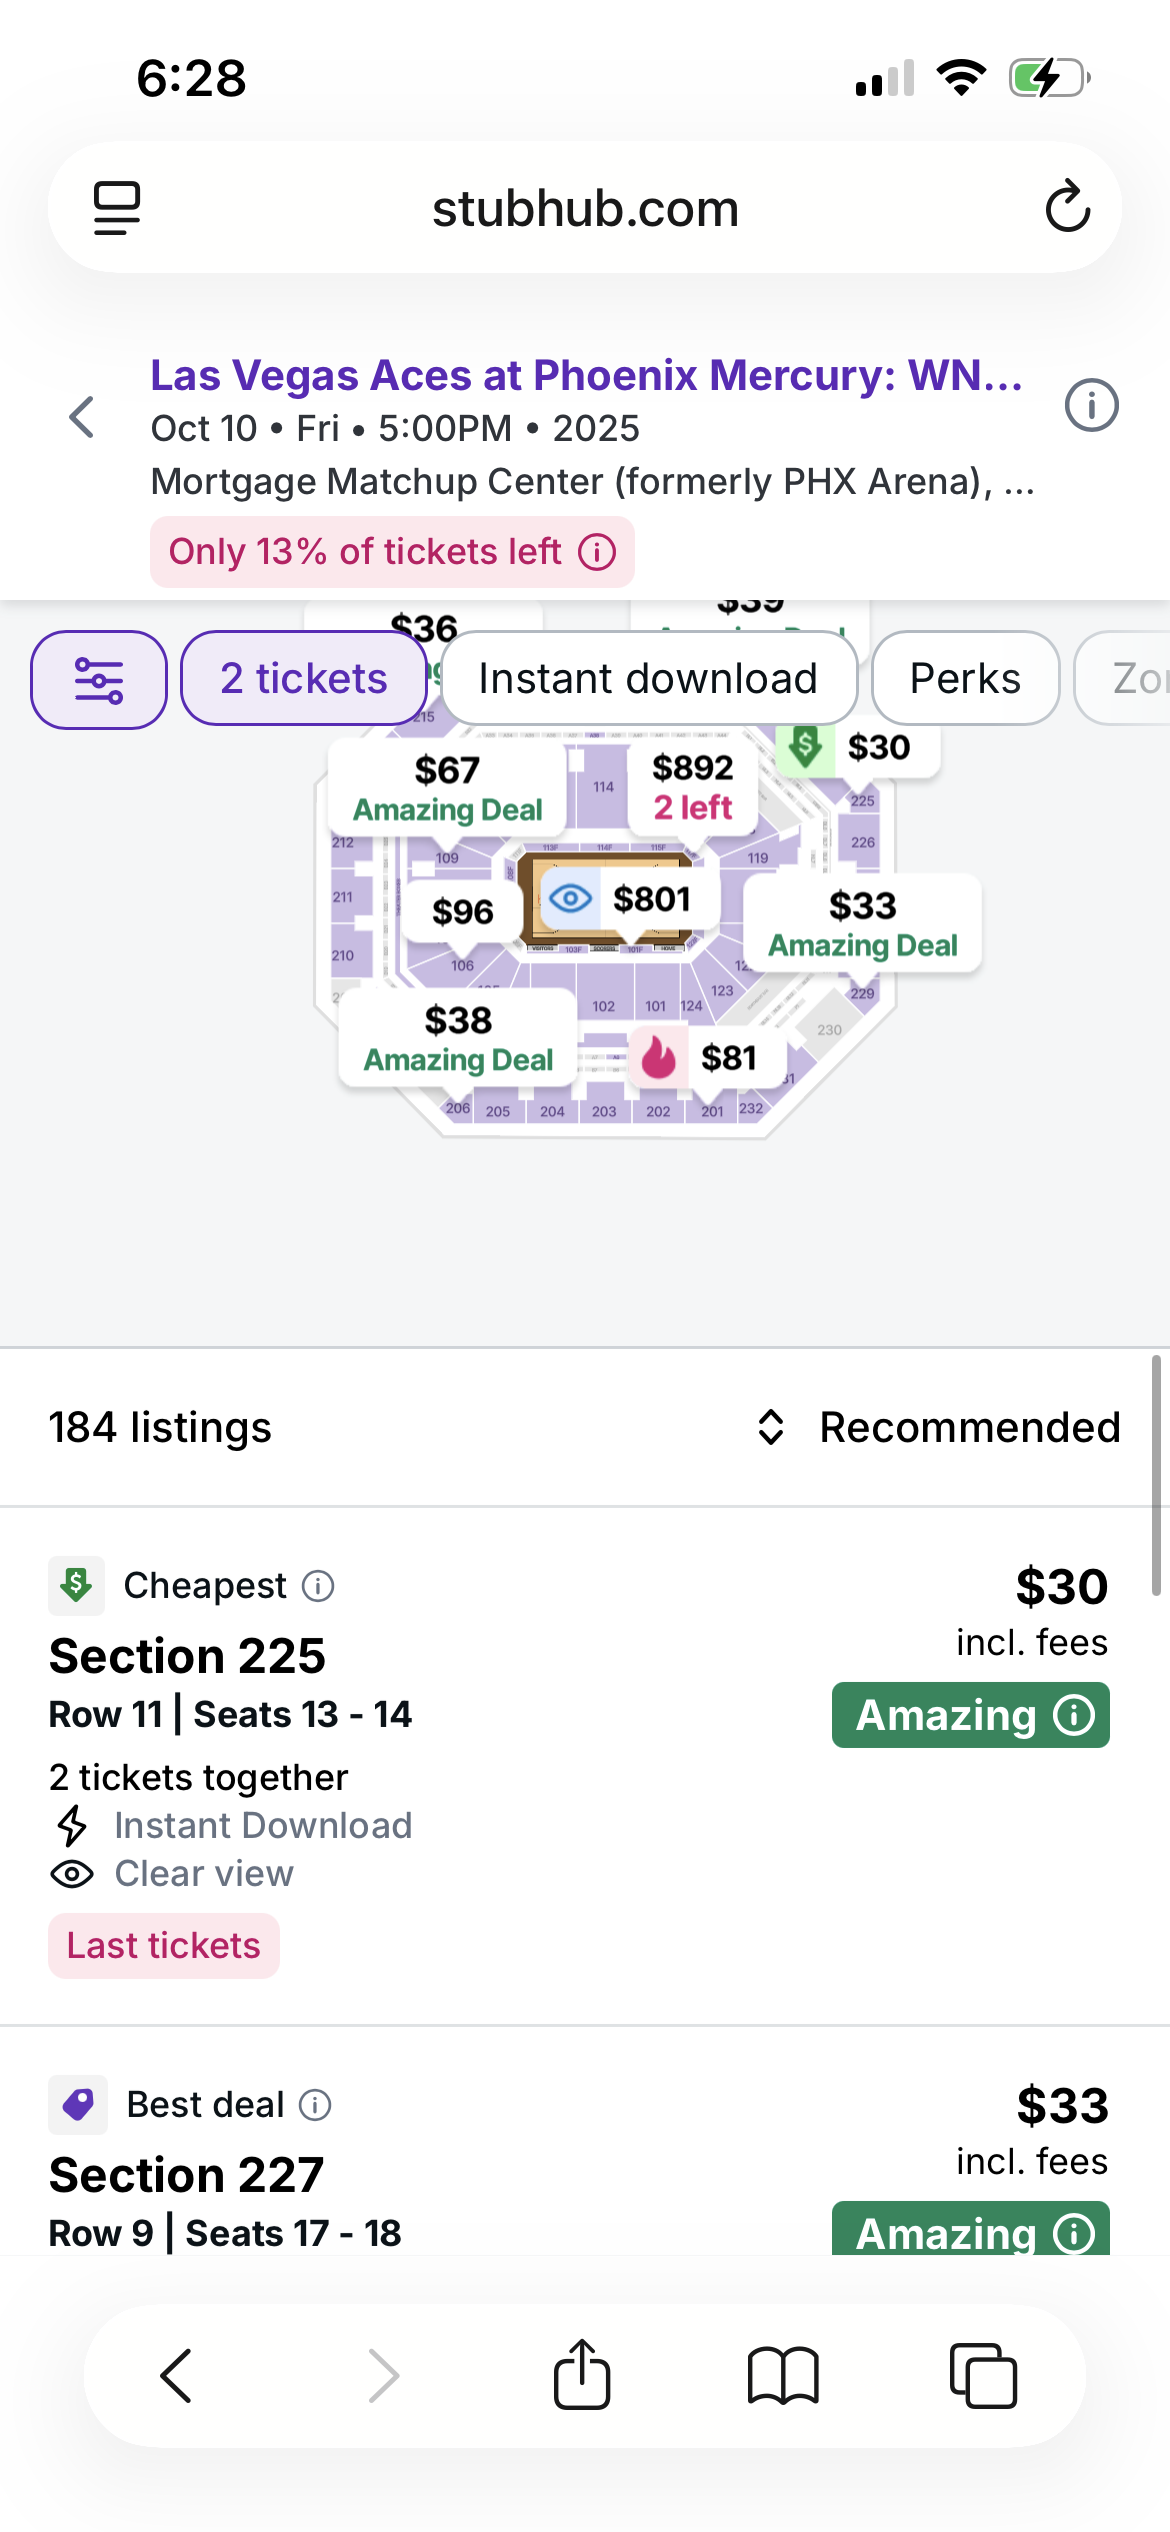Tap the Amazing badge on Section 225 listing
Viewport: 1170px width, 2532px height.
pyautogui.click(x=970, y=1715)
